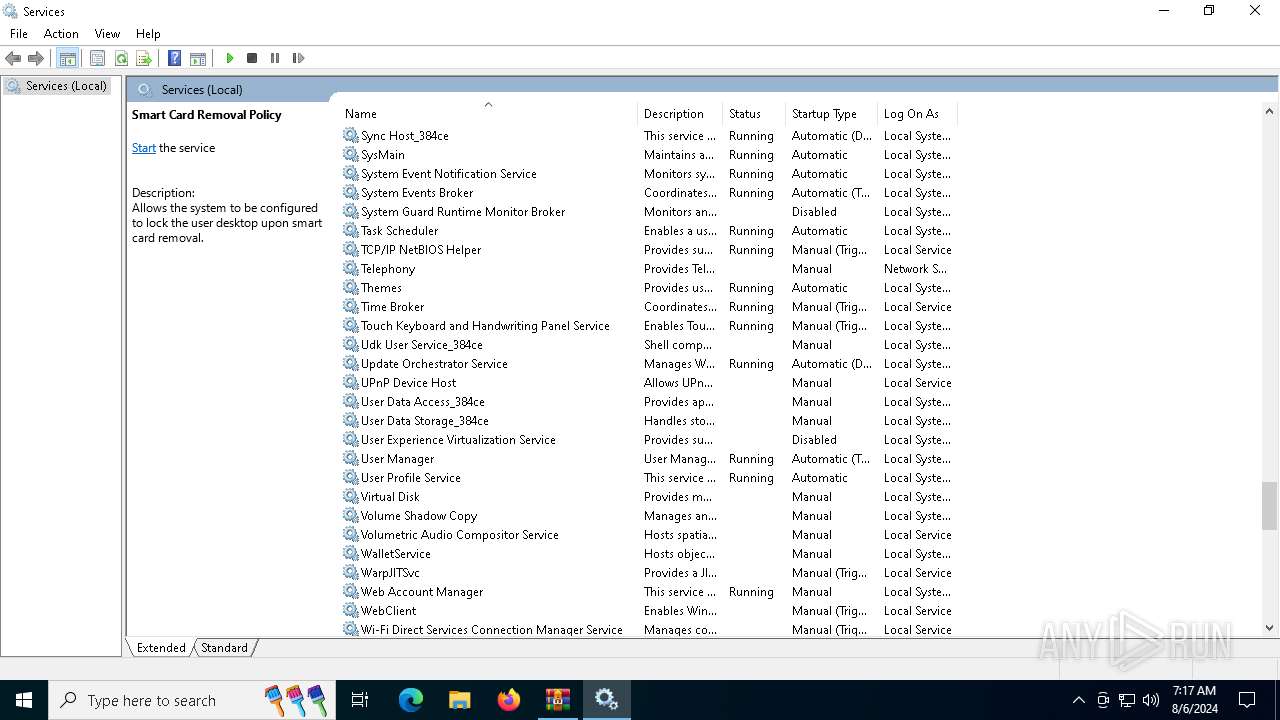Toggle Show/Hide Action Pane toolbar icon
This screenshot has width=1280, height=720.
pos(198,58)
